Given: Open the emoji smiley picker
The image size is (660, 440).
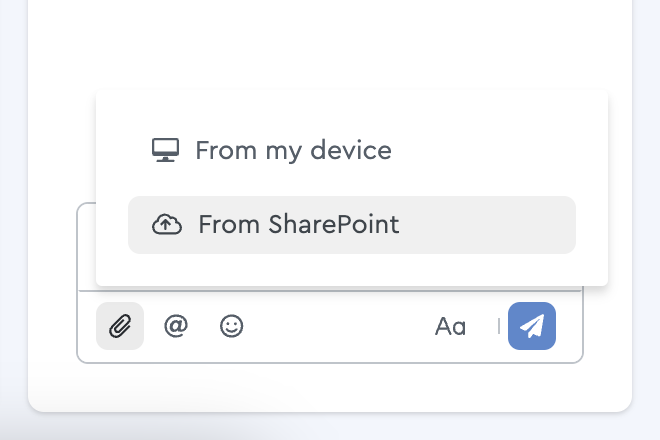Looking at the screenshot, I should click(x=232, y=326).
